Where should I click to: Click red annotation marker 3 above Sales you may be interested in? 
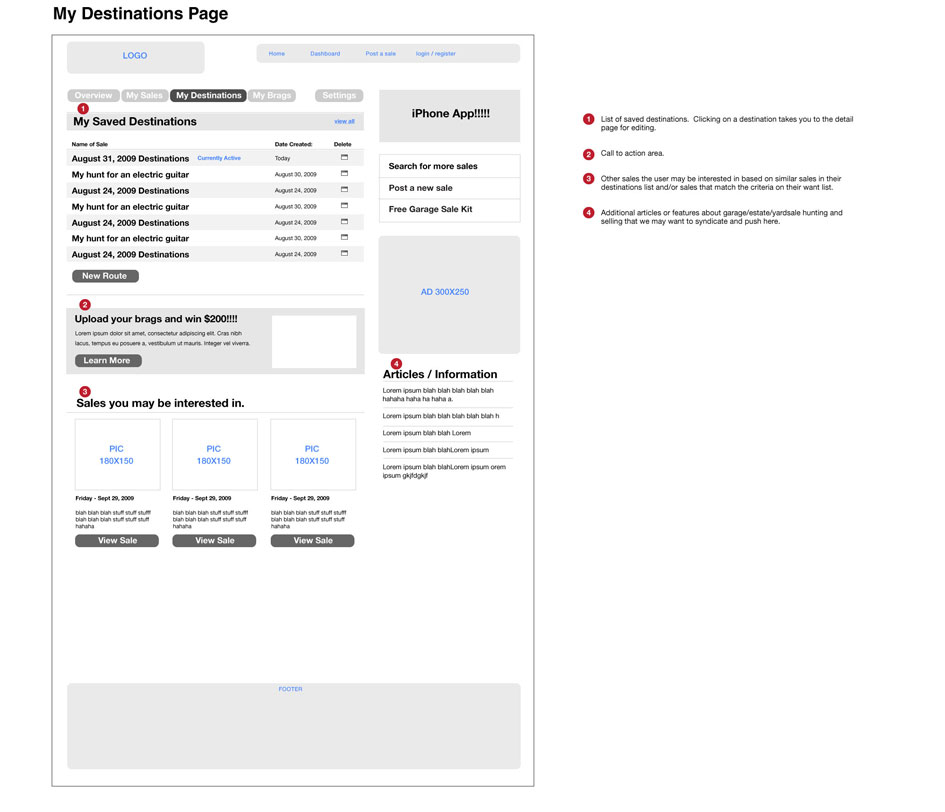pos(85,392)
